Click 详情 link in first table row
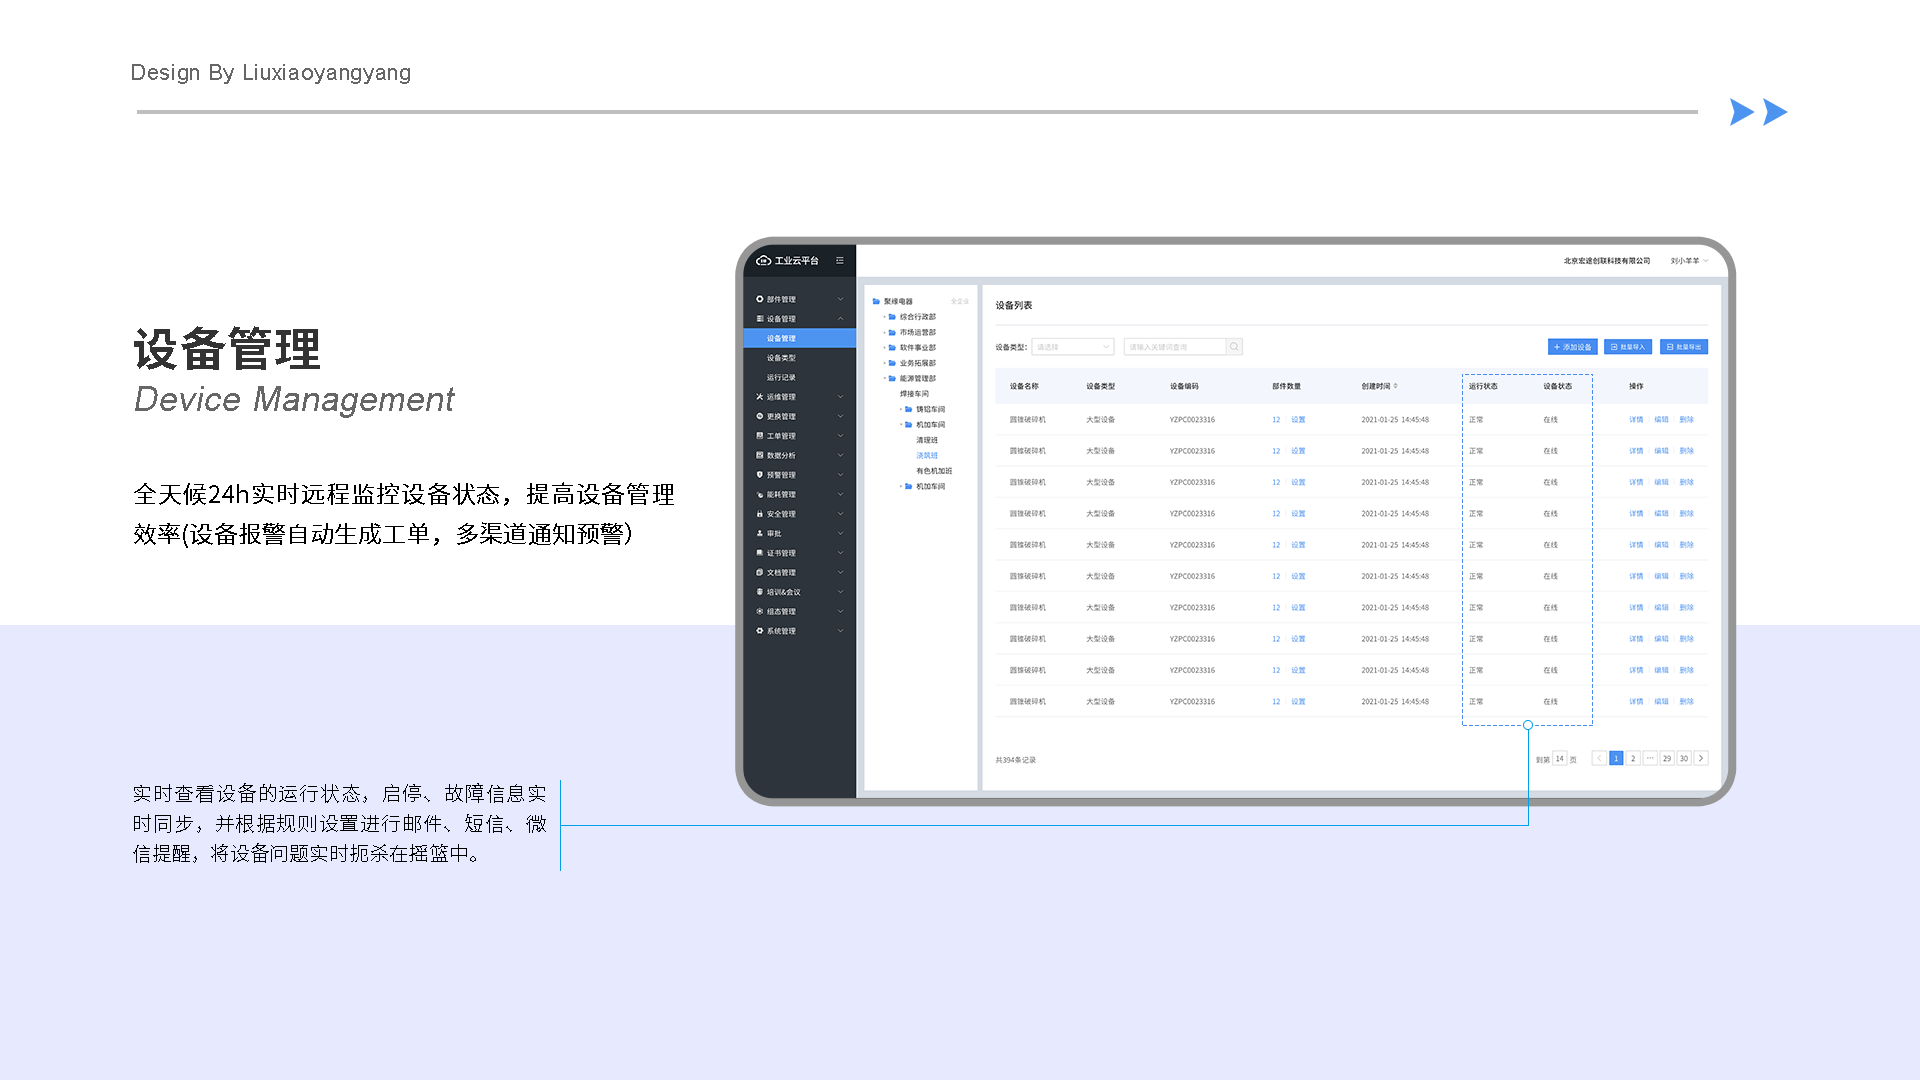The height and width of the screenshot is (1080, 1920). point(1636,420)
